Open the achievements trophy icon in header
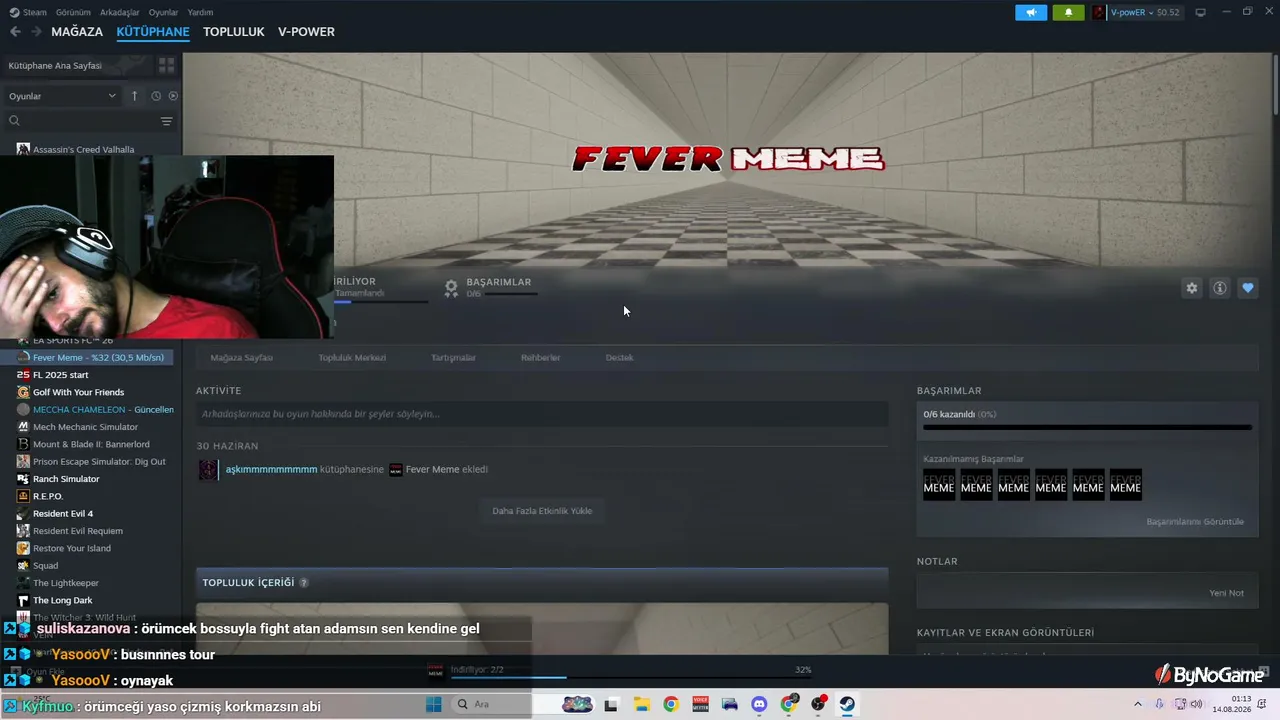 click(451, 288)
